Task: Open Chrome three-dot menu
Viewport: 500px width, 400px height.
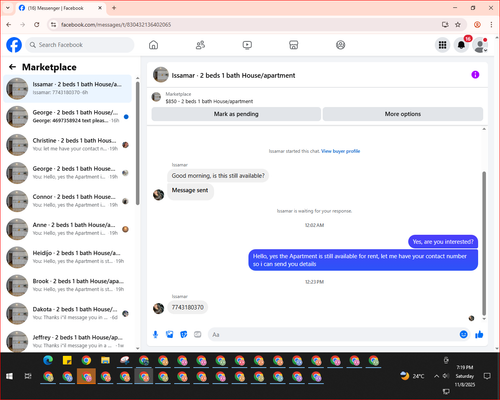Action: click(x=491, y=25)
